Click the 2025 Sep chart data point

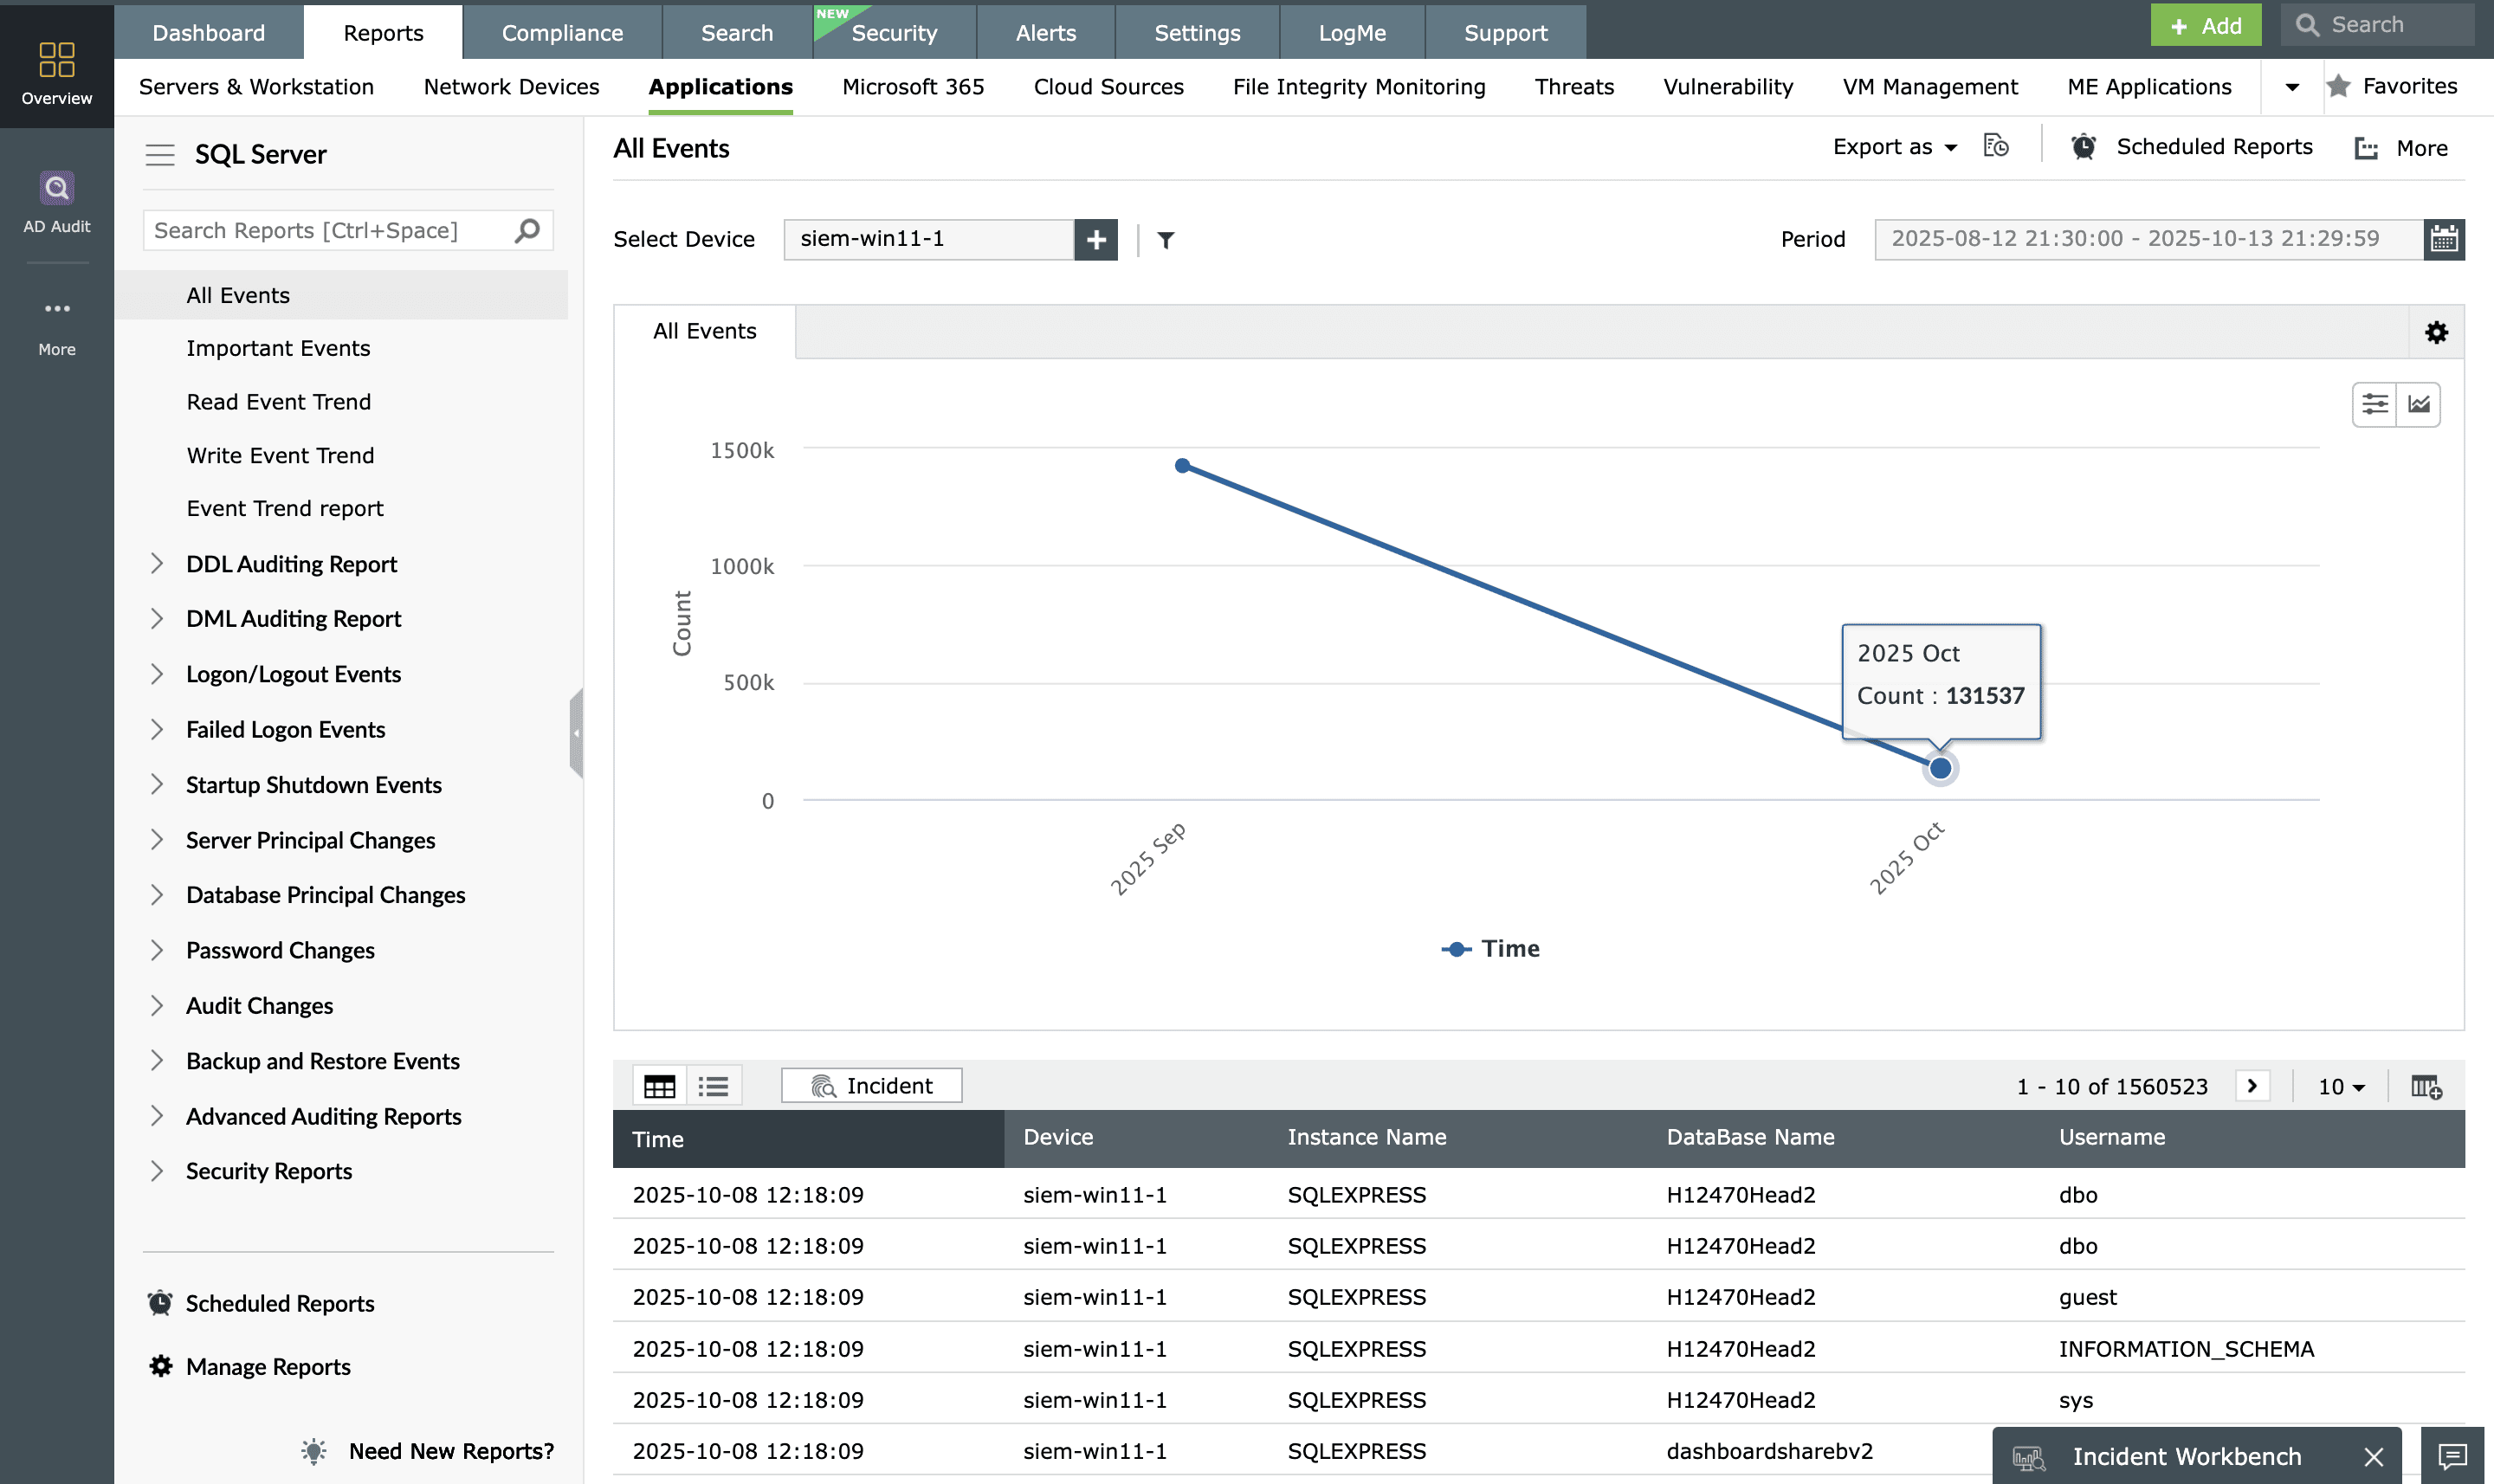[x=1182, y=466]
